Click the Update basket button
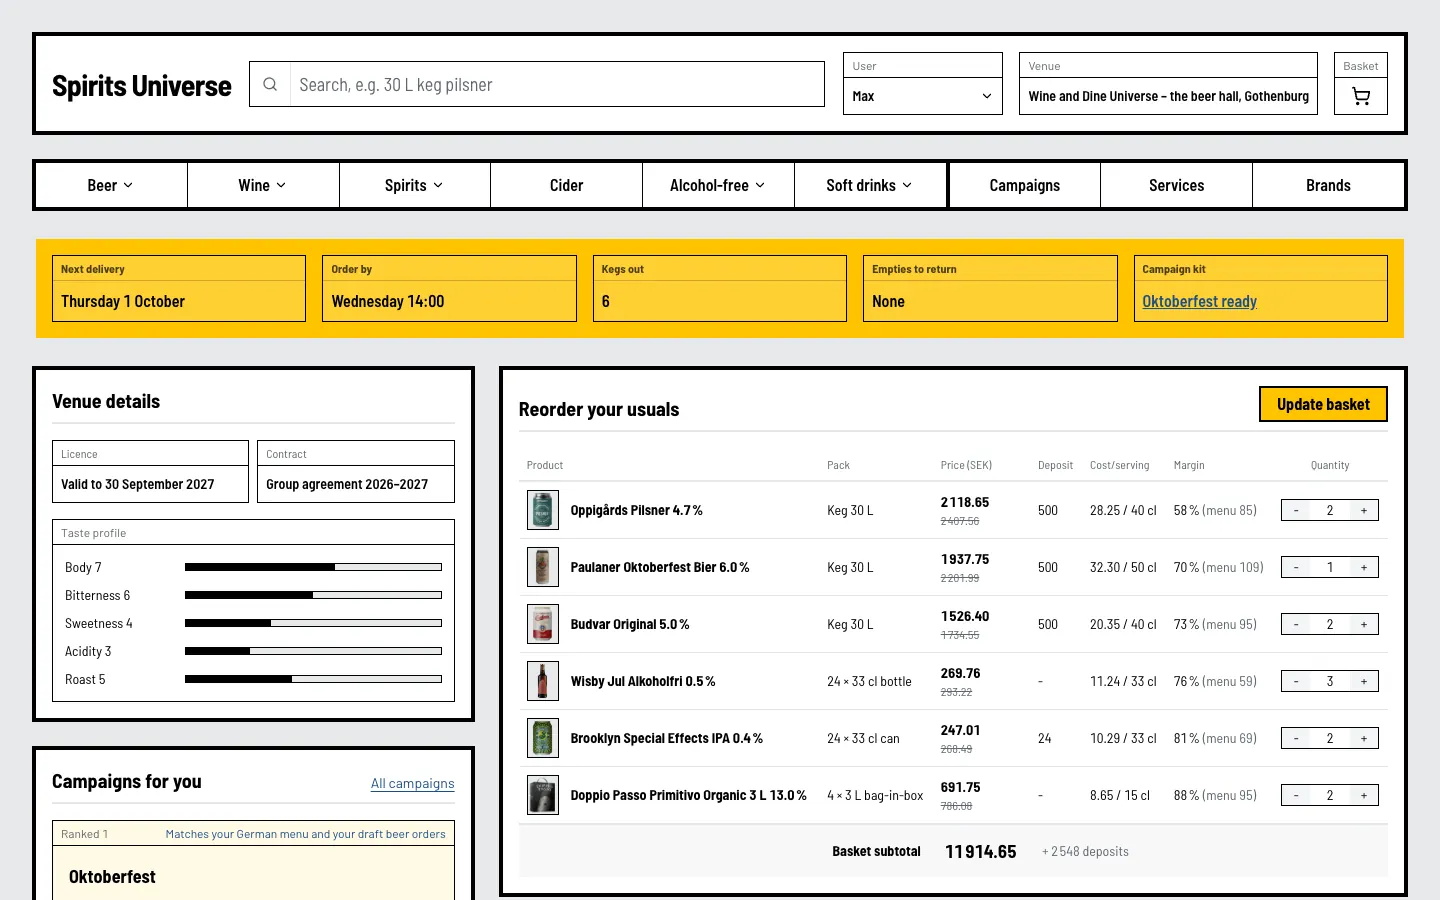The height and width of the screenshot is (900, 1440). pyautogui.click(x=1323, y=404)
